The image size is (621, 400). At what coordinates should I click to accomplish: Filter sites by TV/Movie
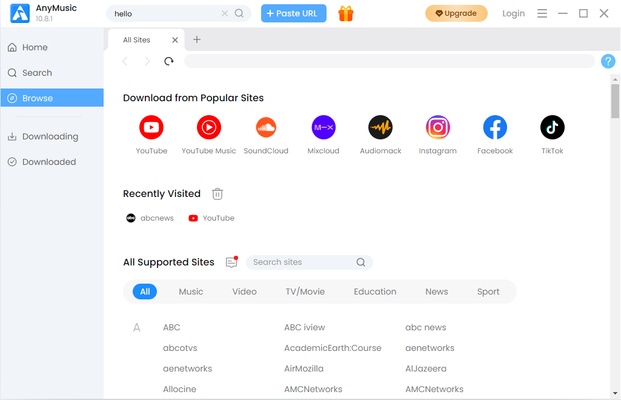305,291
